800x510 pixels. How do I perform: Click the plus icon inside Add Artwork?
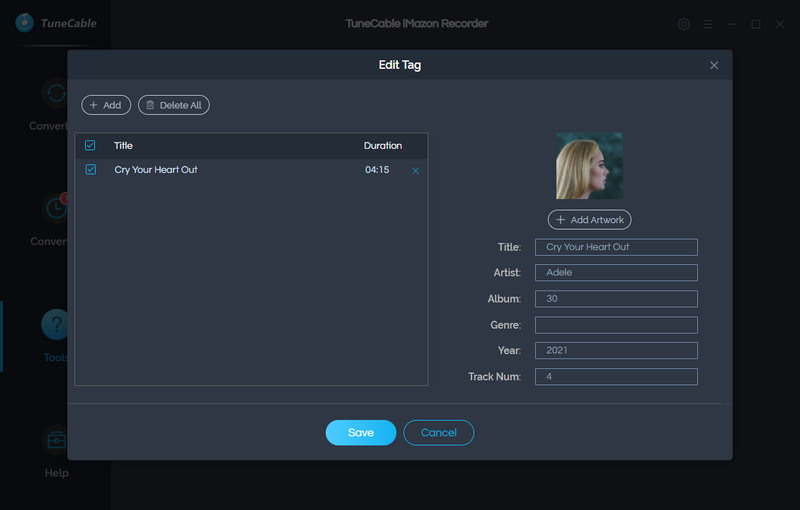(560, 220)
